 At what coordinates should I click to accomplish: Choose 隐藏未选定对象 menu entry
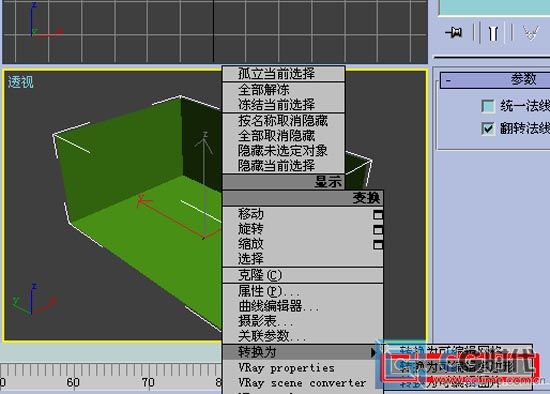pos(283,151)
